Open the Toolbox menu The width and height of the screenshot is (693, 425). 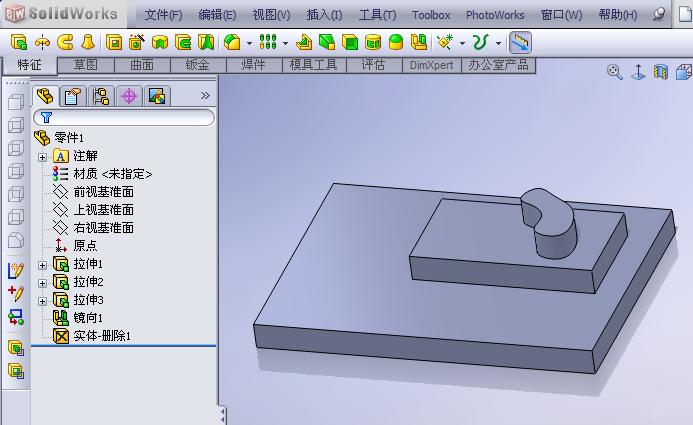(x=431, y=15)
